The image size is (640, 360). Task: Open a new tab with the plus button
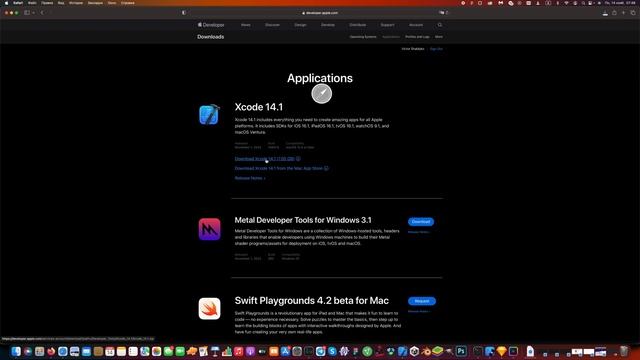pyautogui.click(x=623, y=13)
